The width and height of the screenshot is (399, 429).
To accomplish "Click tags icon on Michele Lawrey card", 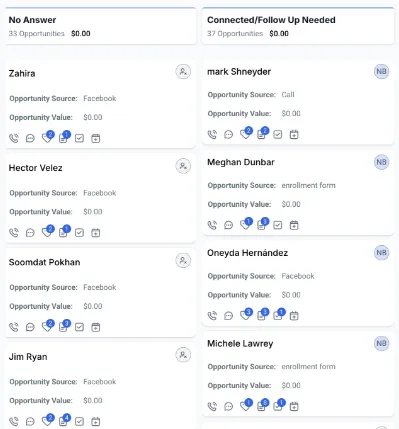I will coord(245,406).
